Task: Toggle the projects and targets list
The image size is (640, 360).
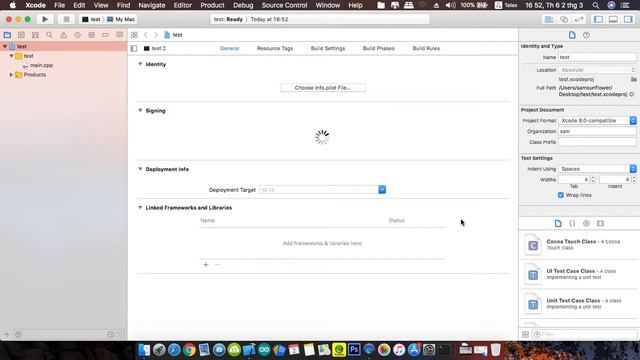Action: pyautogui.click(x=134, y=48)
